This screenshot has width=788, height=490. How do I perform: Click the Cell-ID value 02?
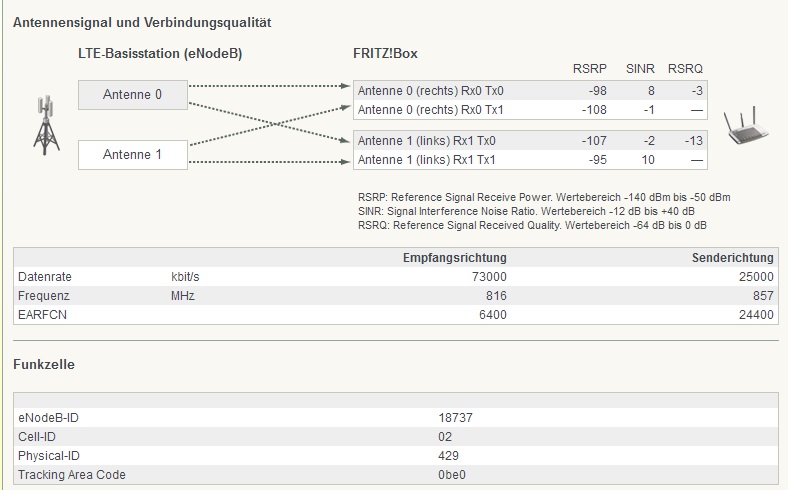point(445,437)
